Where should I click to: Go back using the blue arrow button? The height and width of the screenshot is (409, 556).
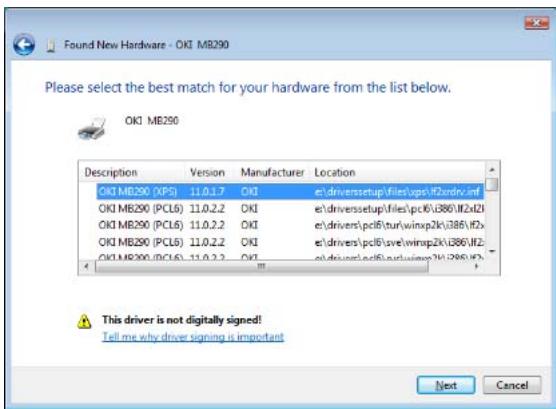point(24,45)
